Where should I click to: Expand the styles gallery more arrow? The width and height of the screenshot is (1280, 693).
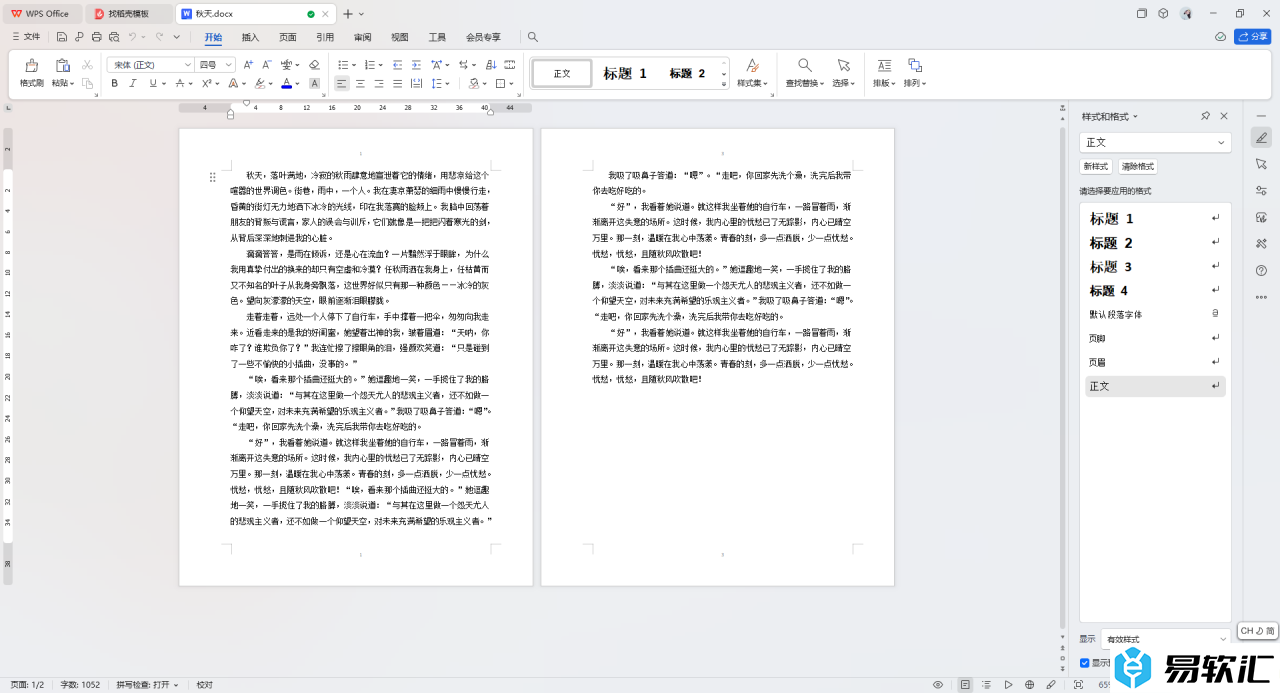724,85
